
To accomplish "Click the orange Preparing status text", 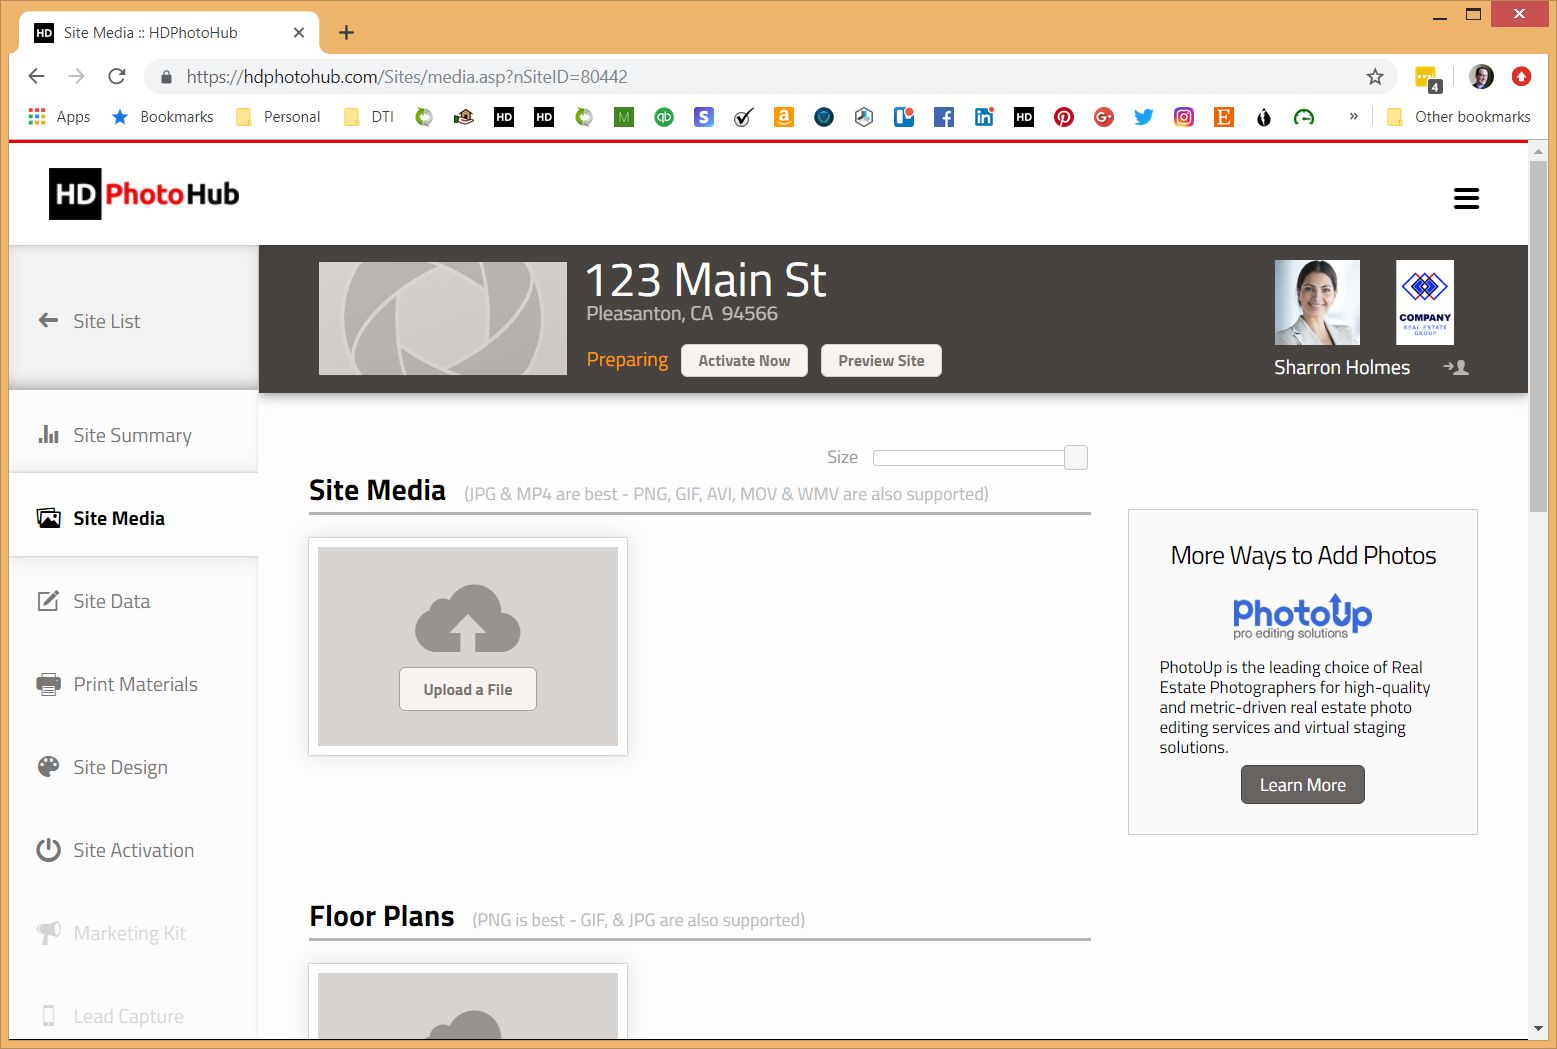I will coord(627,360).
